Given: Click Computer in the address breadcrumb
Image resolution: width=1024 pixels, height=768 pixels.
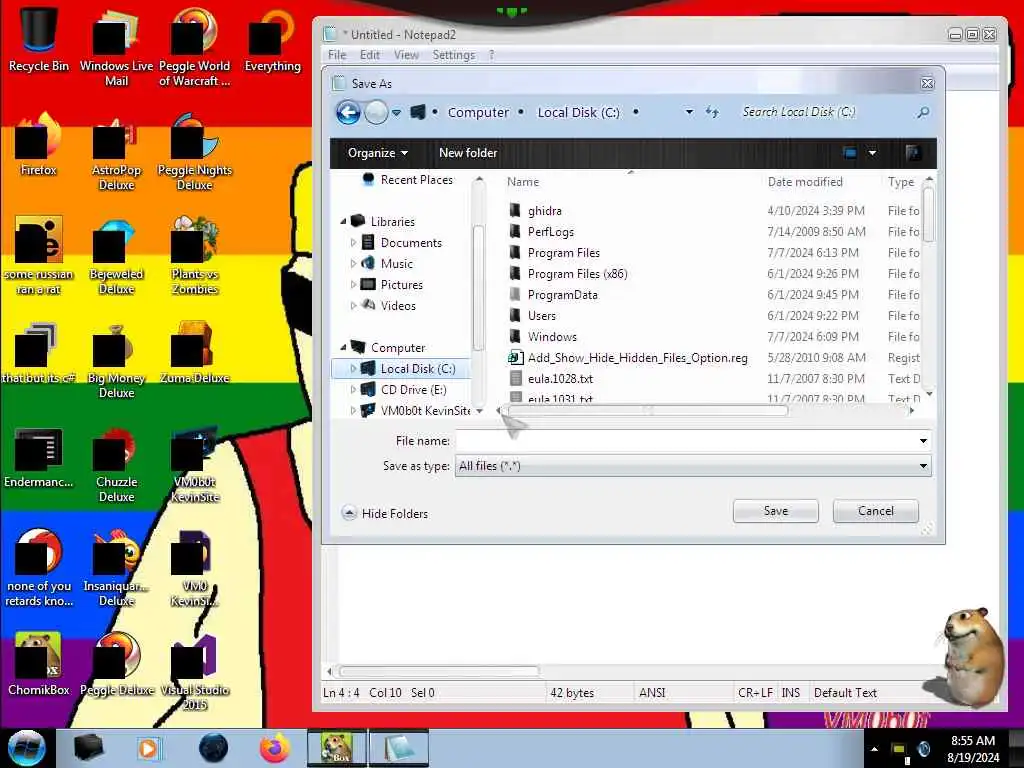Looking at the screenshot, I should (x=478, y=112).
